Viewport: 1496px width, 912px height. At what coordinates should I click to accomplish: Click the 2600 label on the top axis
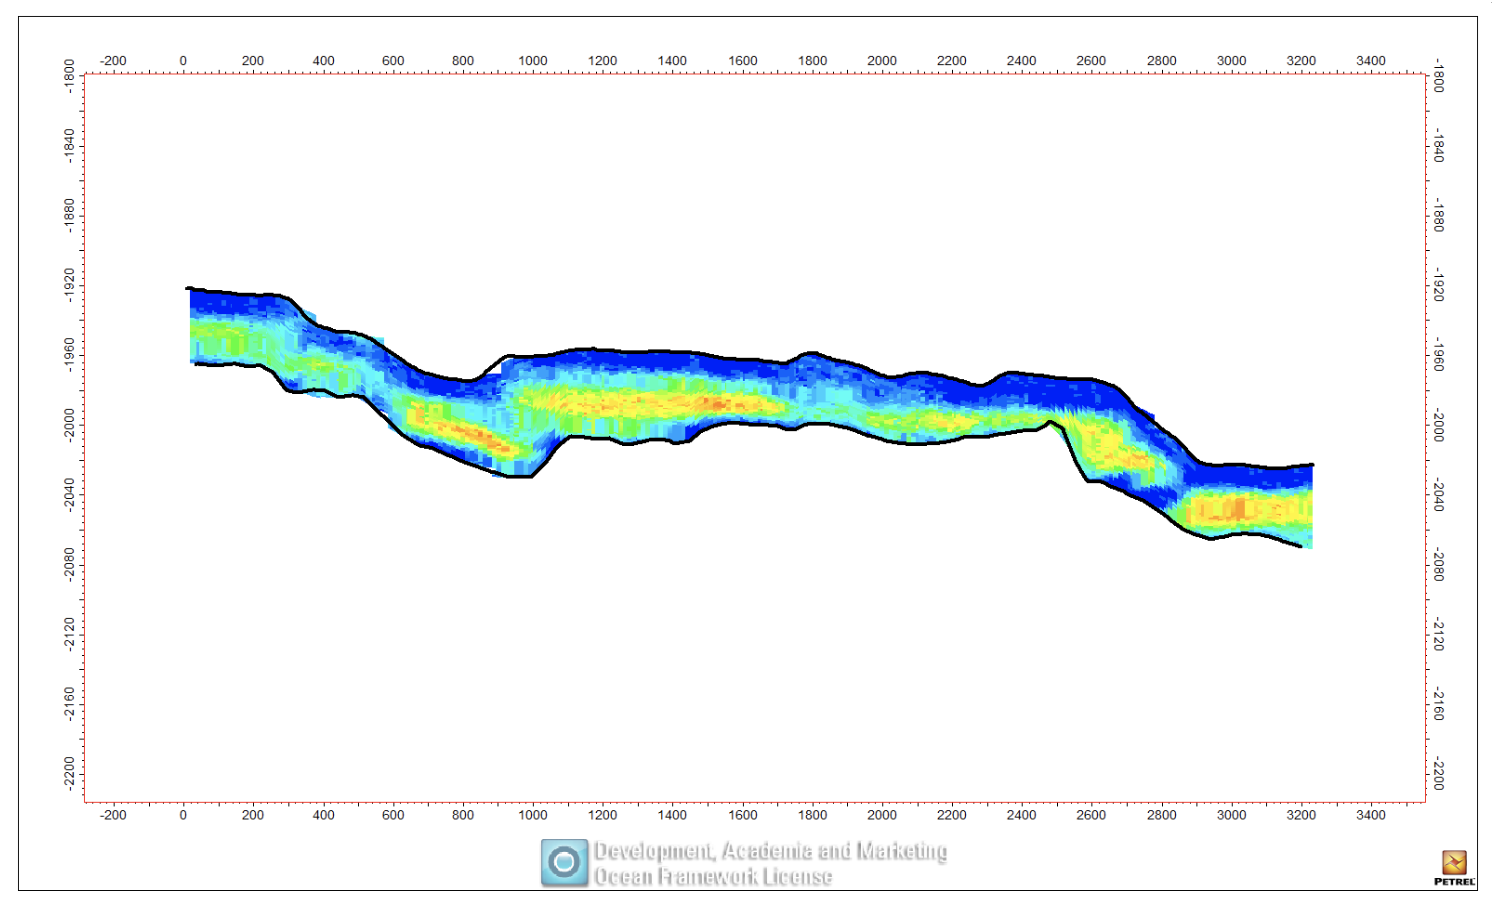(x=1091, y=61)
